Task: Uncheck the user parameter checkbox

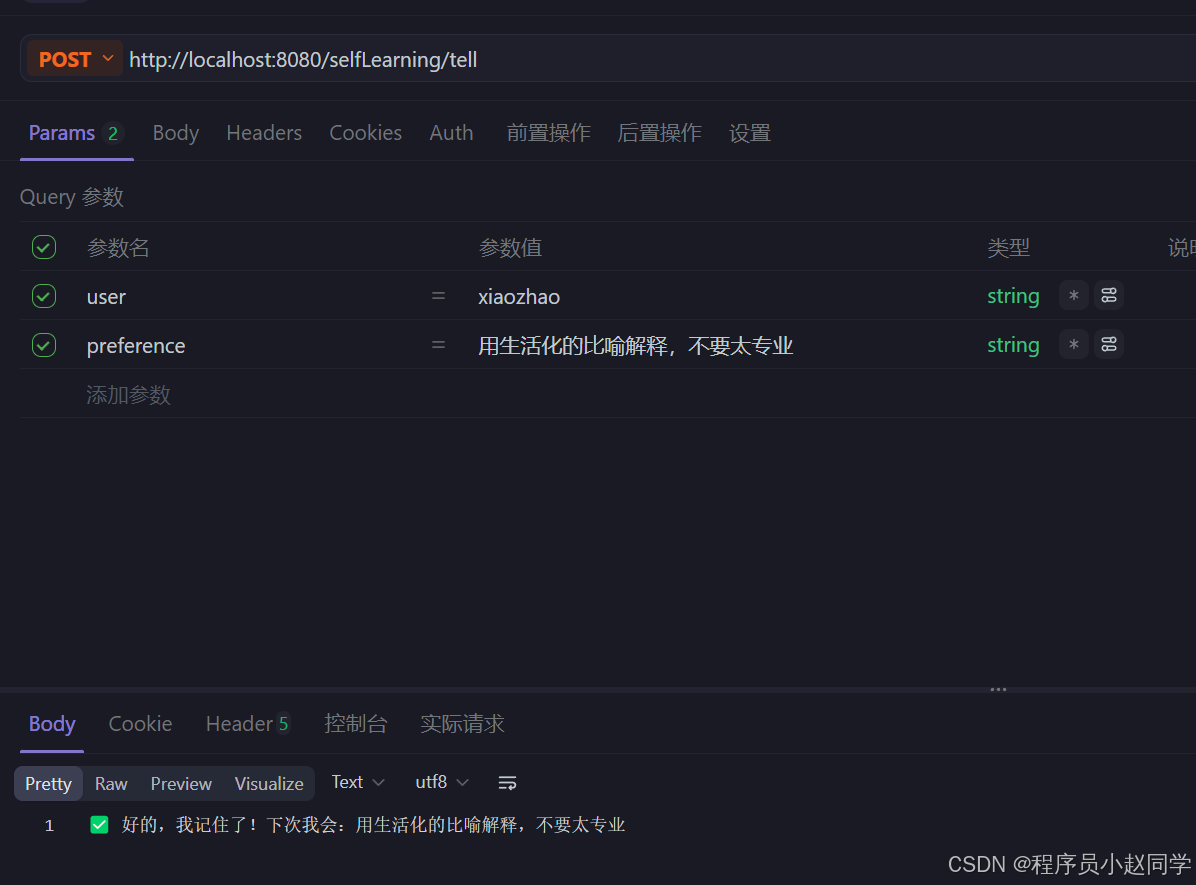Action: tap(43, 295)
